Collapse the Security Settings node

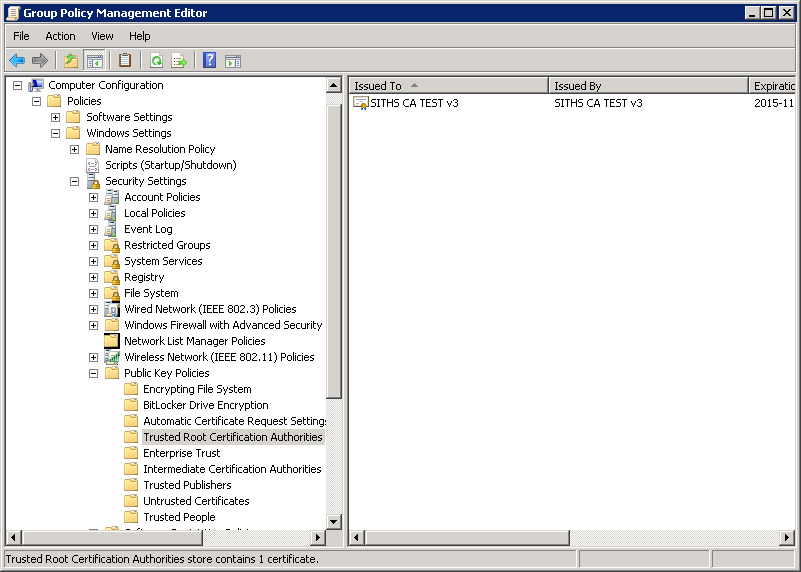pos(75,181)
